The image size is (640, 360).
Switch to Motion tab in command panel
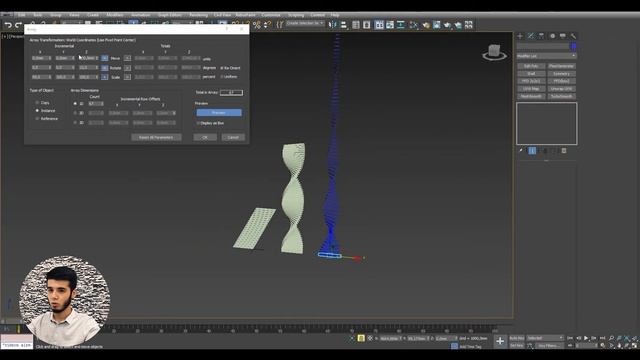pyautogui.click(x=552, y=36)
